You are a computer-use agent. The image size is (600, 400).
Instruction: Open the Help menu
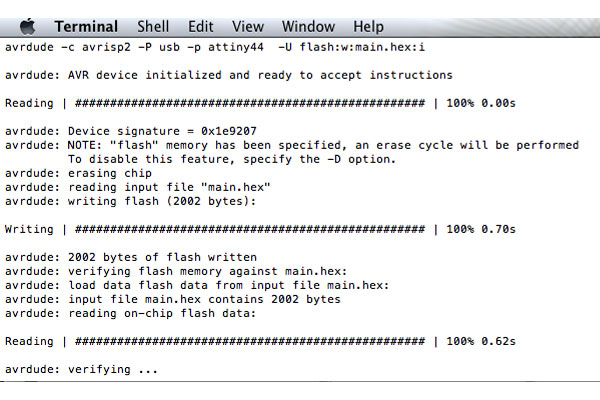(x=368, y=27)
